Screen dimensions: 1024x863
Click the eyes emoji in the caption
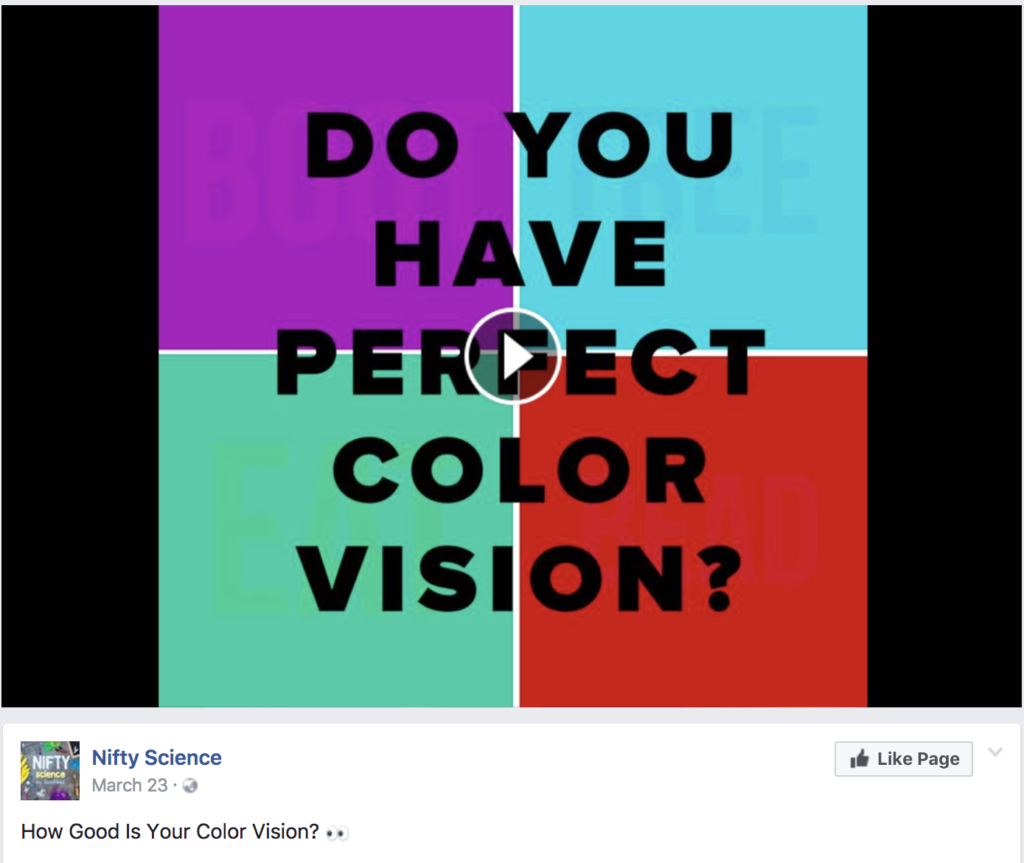pos(337,833)
